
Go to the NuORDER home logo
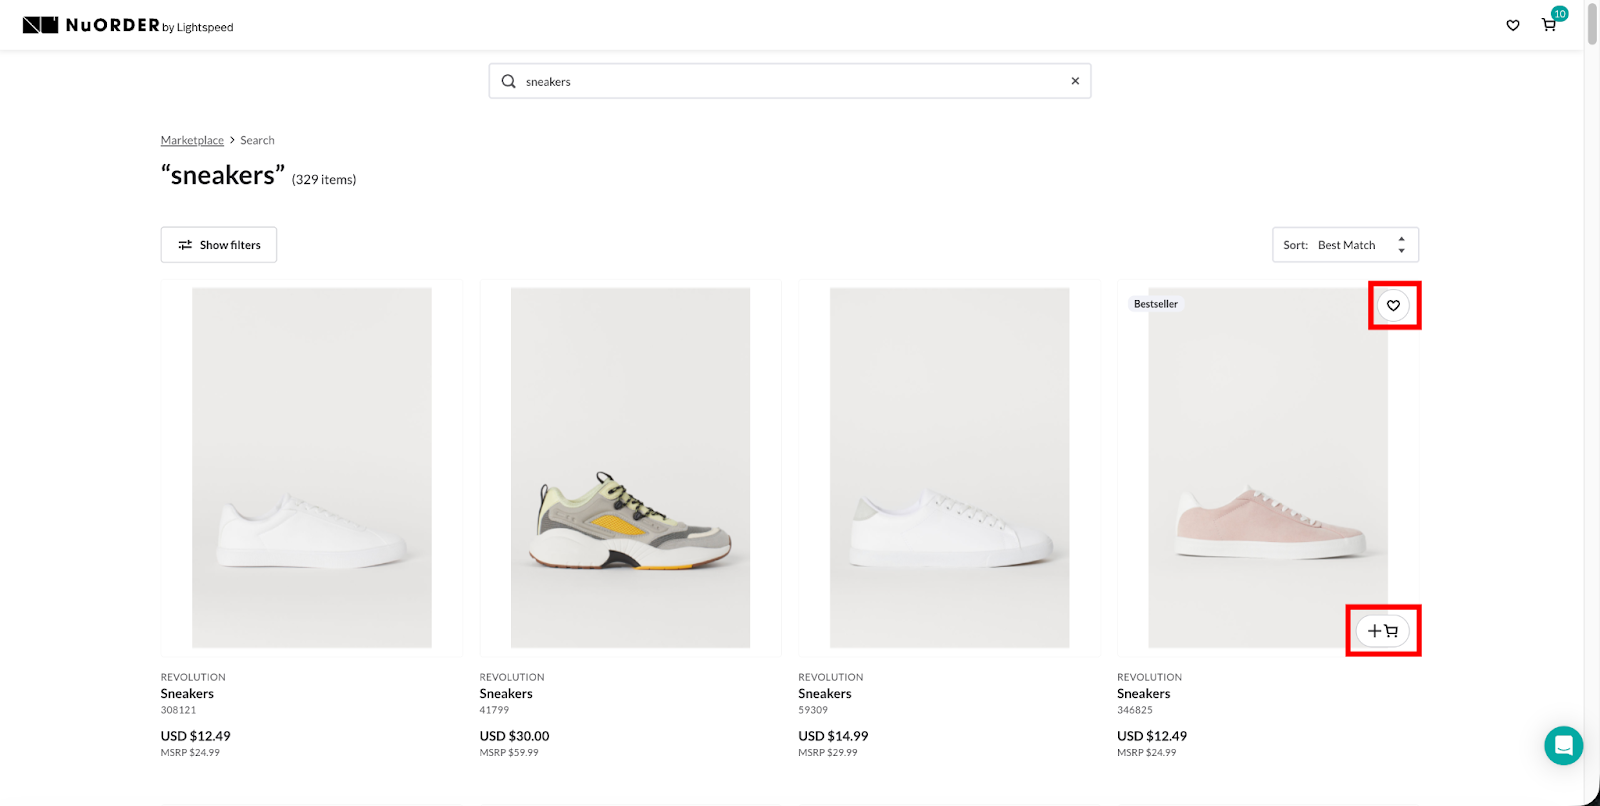pos(127,26)
